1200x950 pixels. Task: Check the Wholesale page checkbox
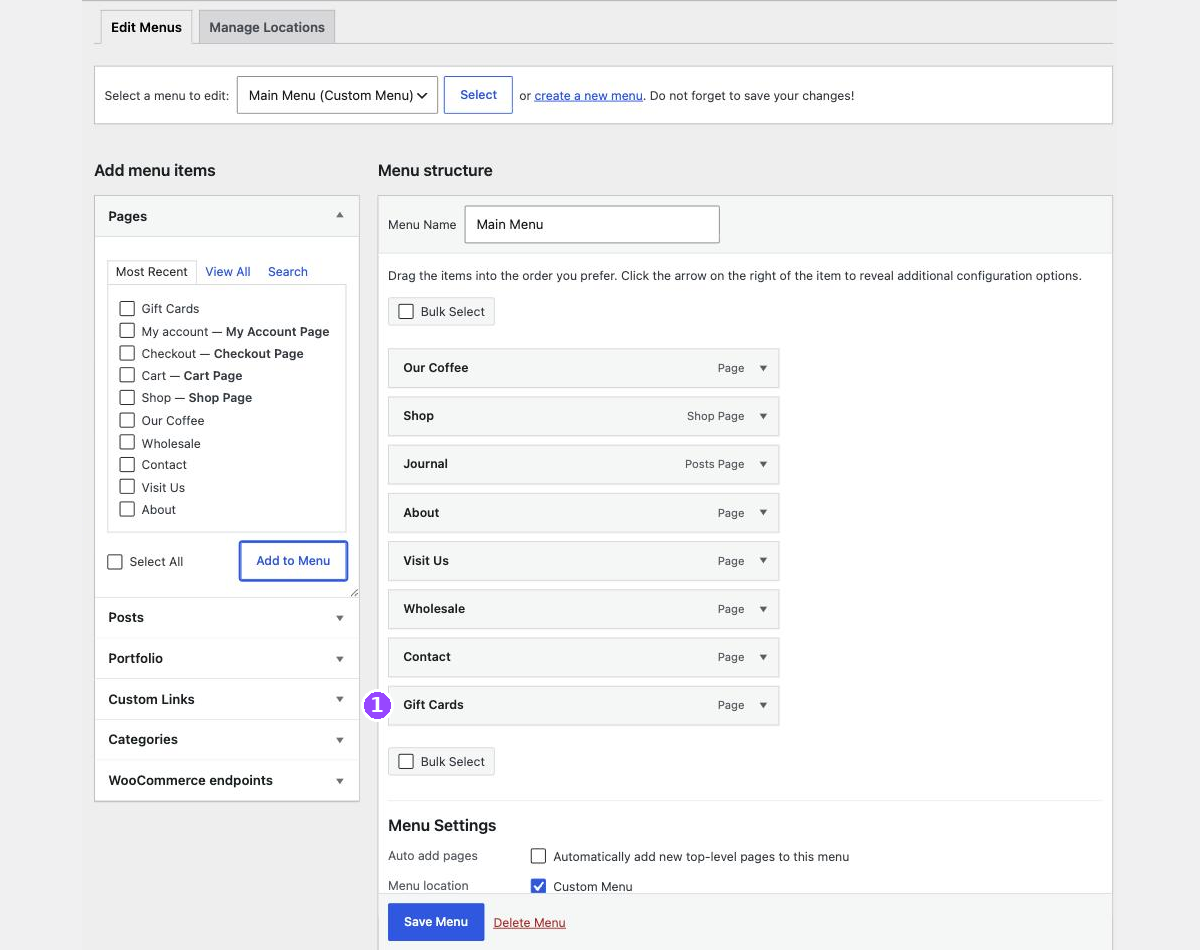tap(127, 442)
